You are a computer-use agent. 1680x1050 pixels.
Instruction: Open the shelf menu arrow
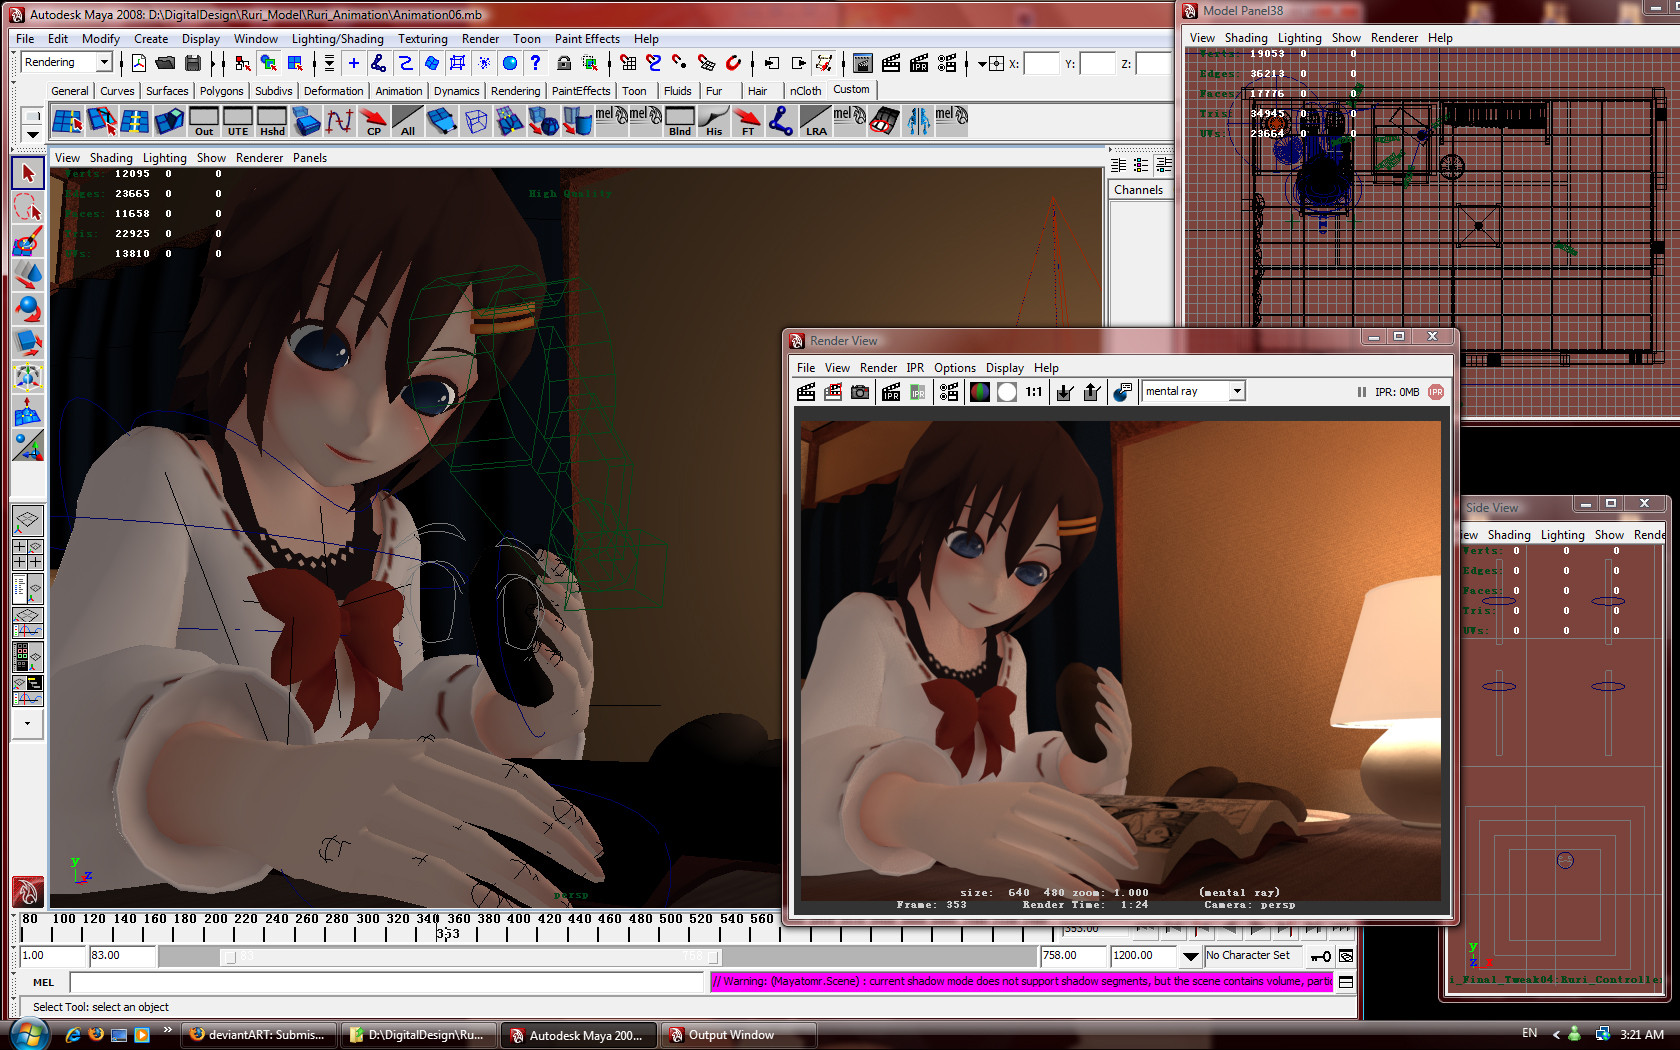[32, 134]
